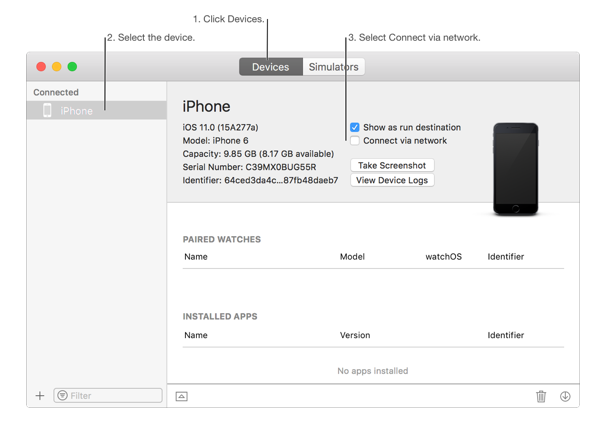Click the Name header in Paired Watches
Viewport: 610px width, 422px height.
(196, 257)
